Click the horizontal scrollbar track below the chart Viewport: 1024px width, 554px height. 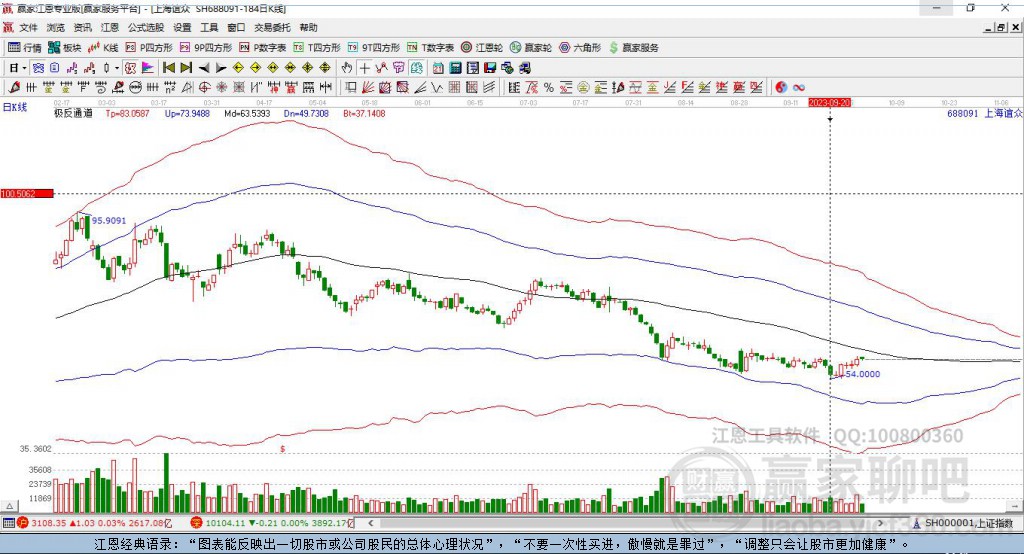(627, 523)
